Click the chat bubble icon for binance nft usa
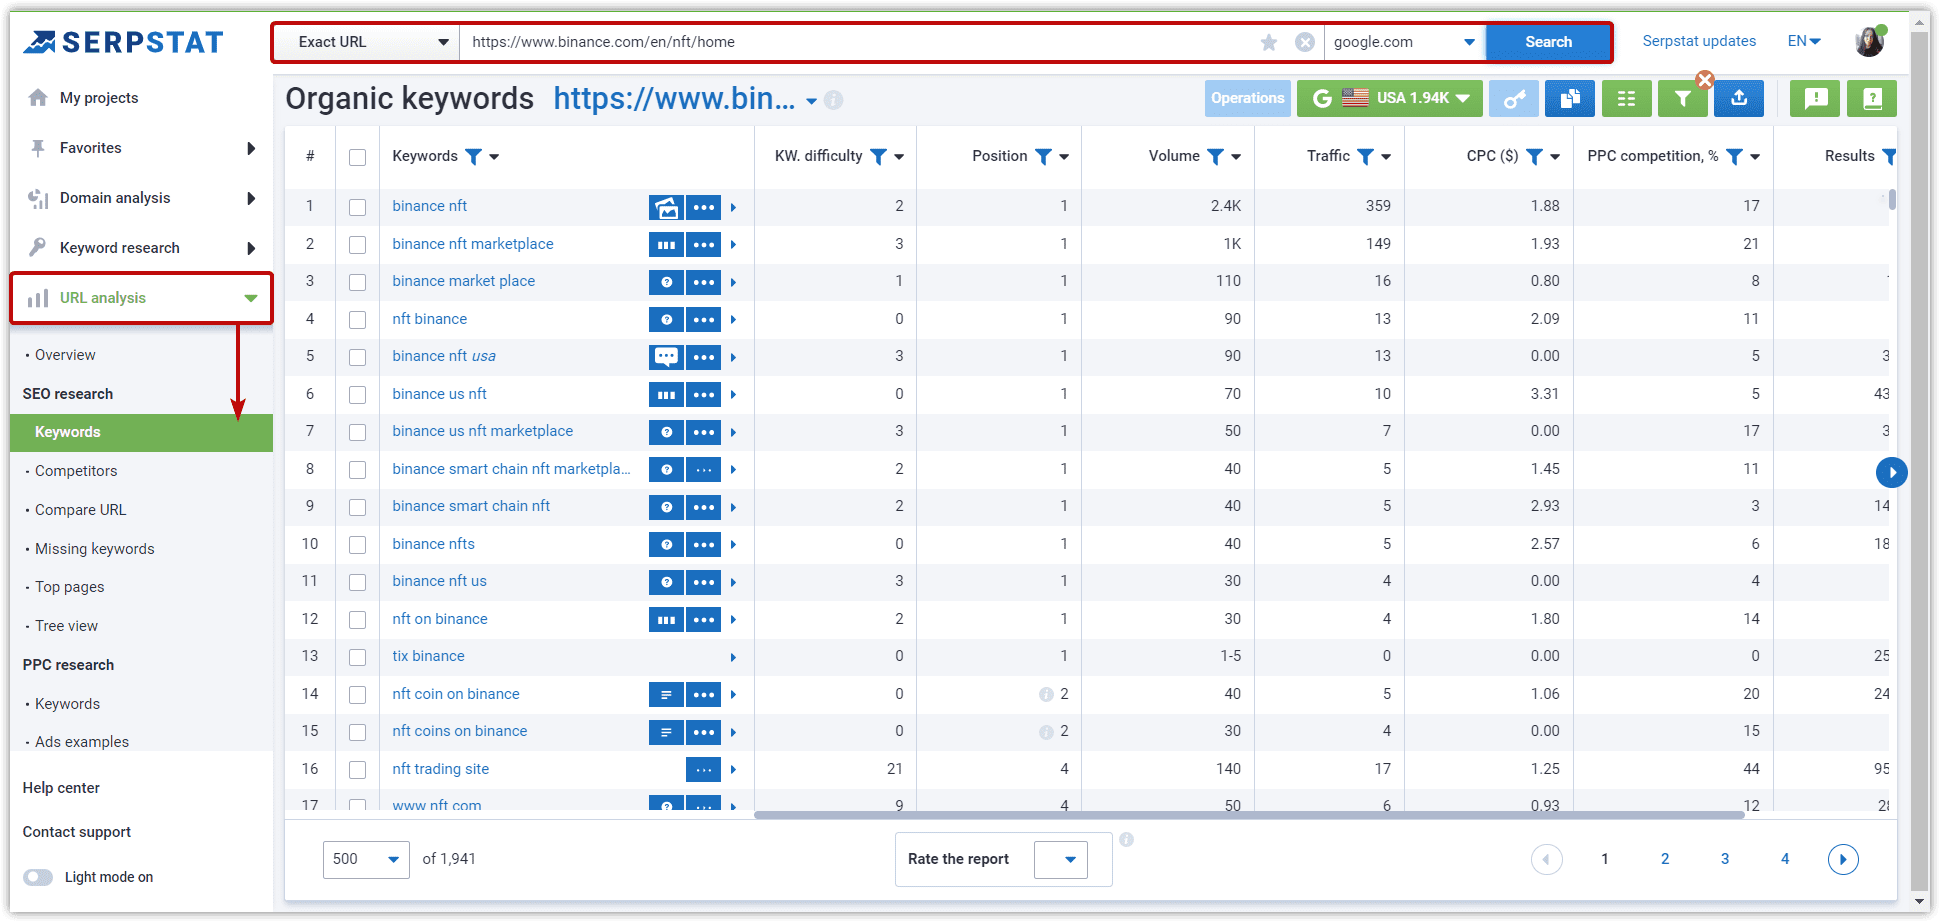 point(666,357)
